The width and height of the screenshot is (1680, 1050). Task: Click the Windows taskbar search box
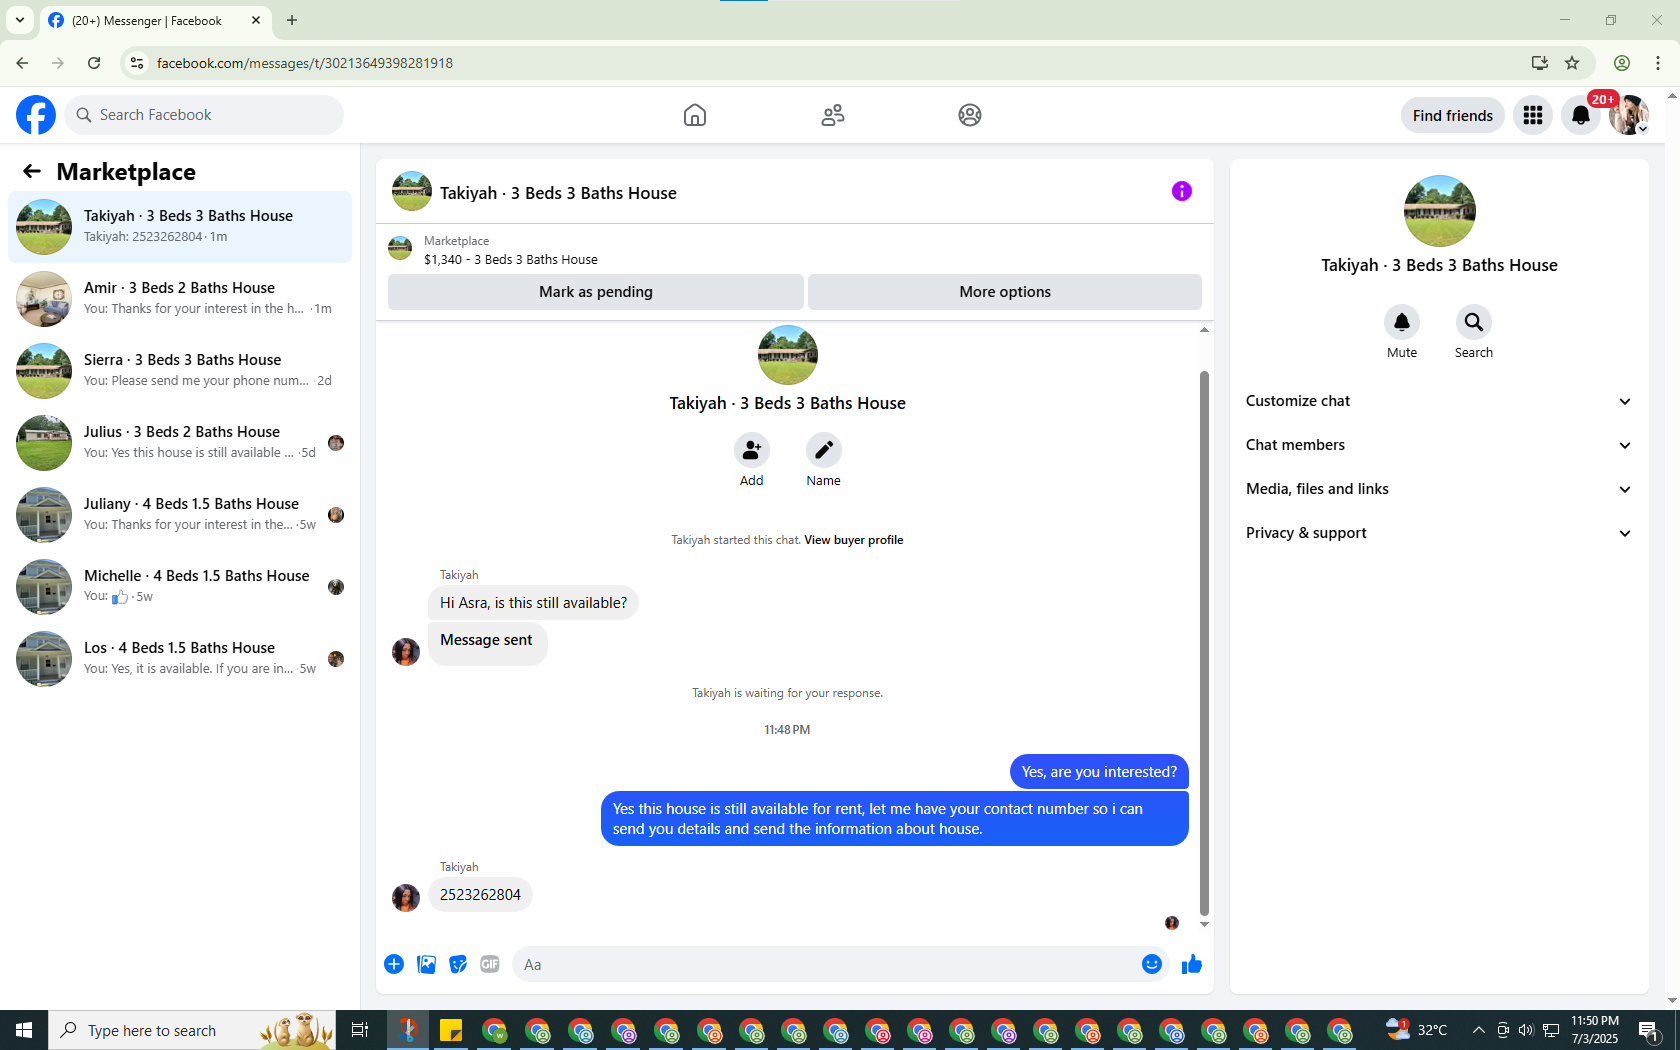pyautogui.click(x=192, y=1030)
